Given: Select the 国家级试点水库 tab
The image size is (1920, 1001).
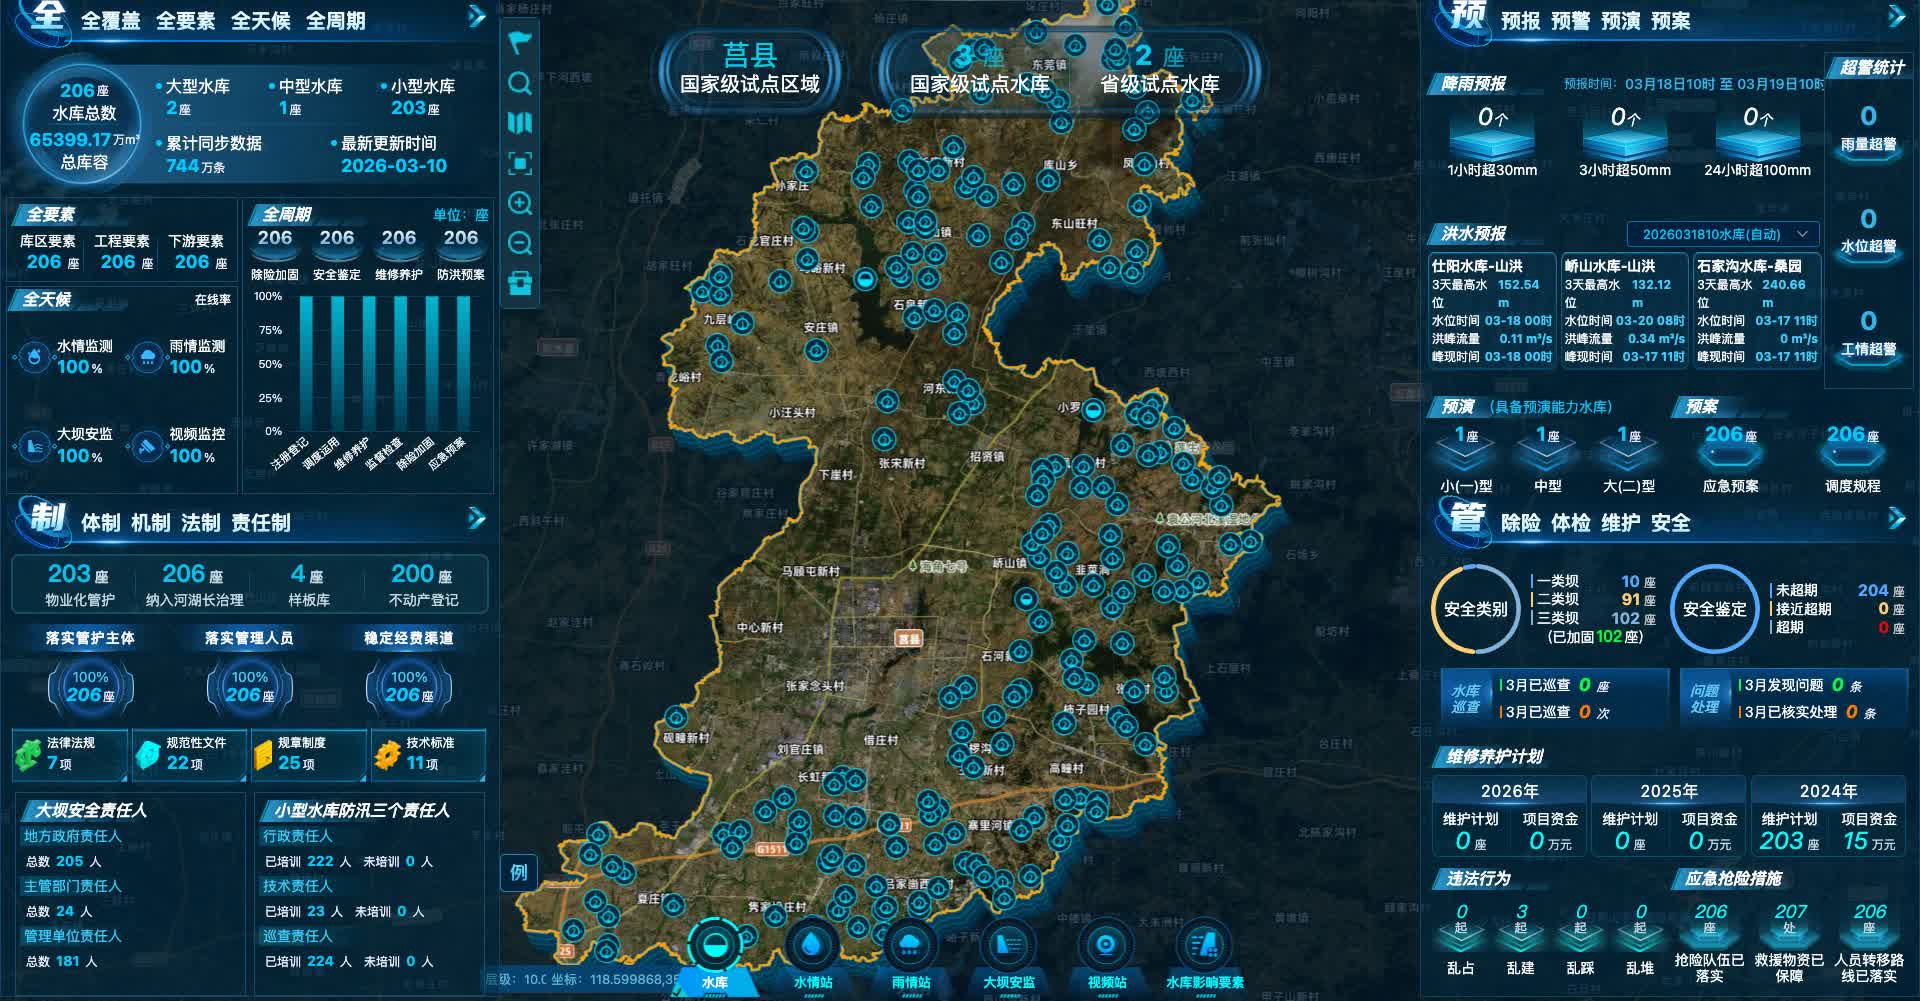Looking at the screenshot, I should point(978,70).
